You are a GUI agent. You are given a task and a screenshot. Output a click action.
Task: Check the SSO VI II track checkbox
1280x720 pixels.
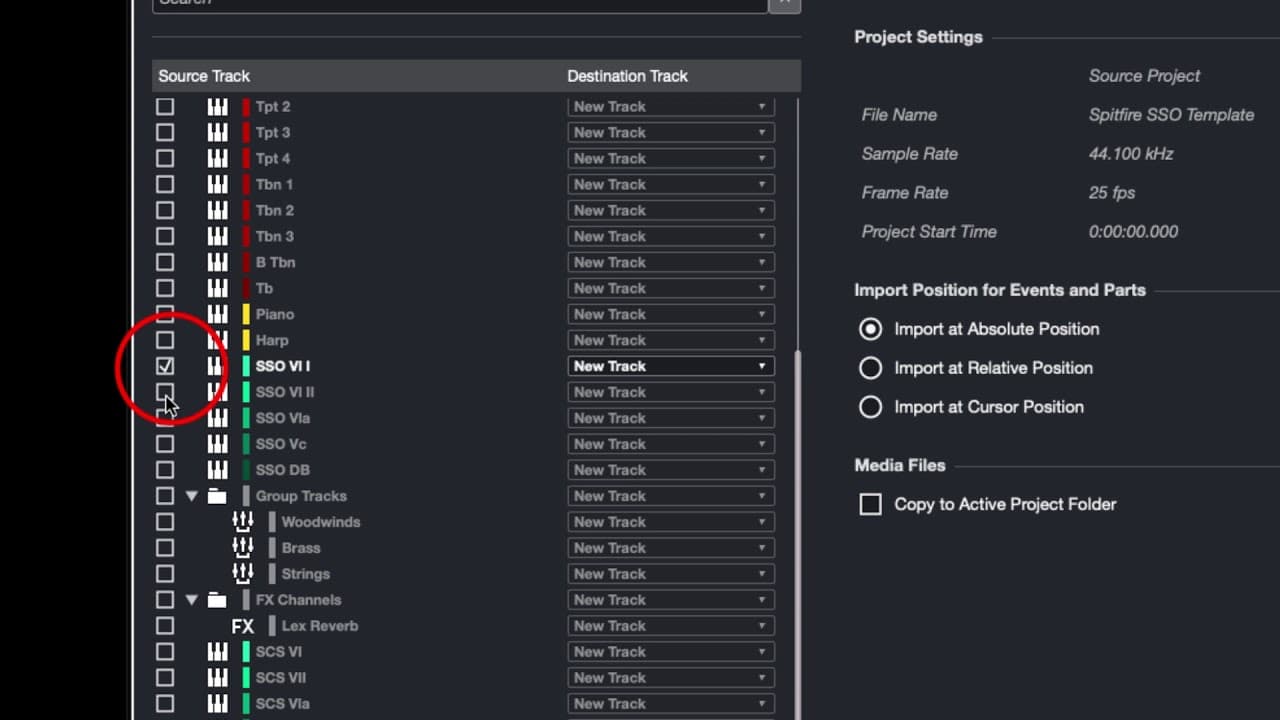[165, 392]
